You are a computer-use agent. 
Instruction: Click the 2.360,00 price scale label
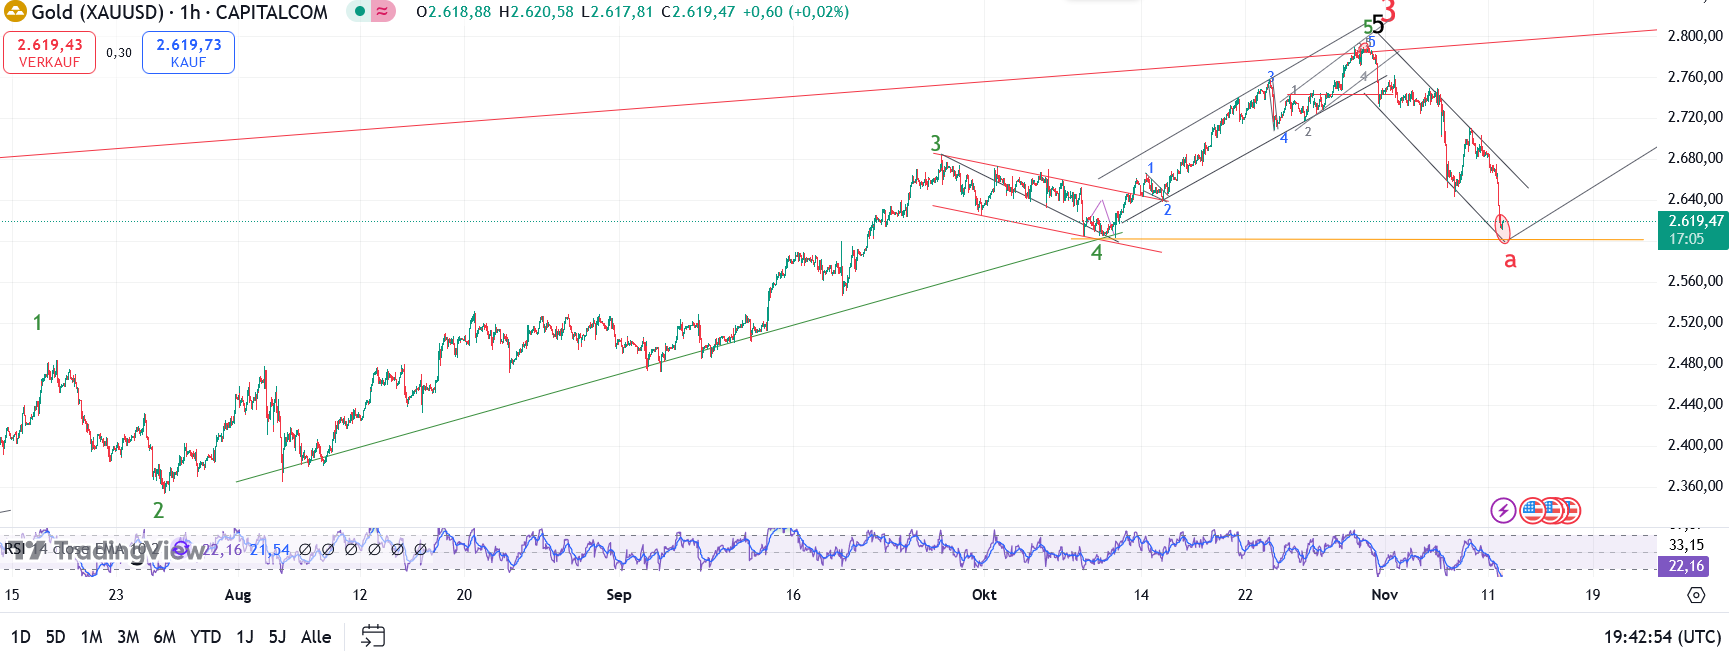click(x=1695, y=486)
